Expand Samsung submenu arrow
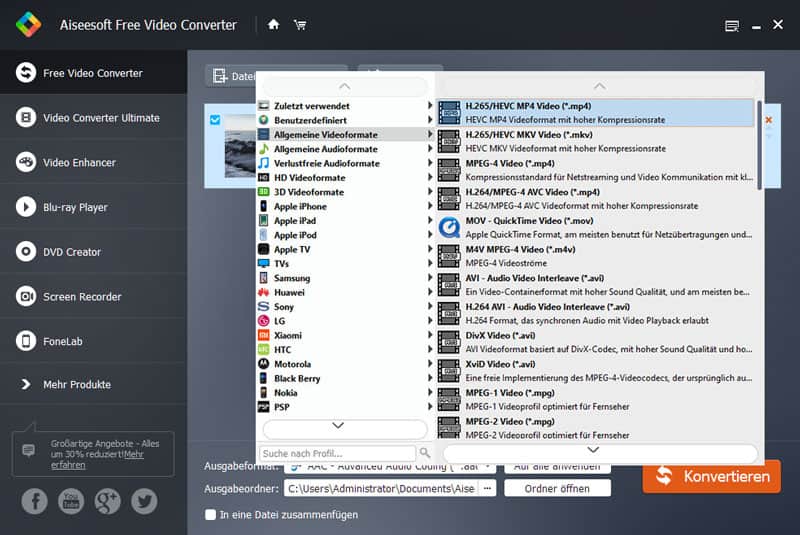Screen dimensions: 800x535 point(430,277)
